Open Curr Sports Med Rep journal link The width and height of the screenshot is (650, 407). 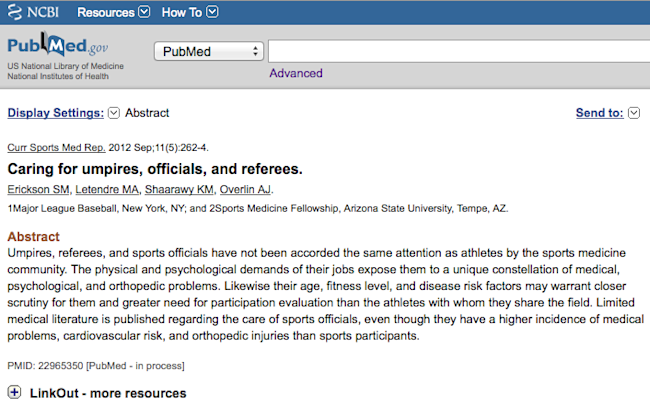click(56, 148)
